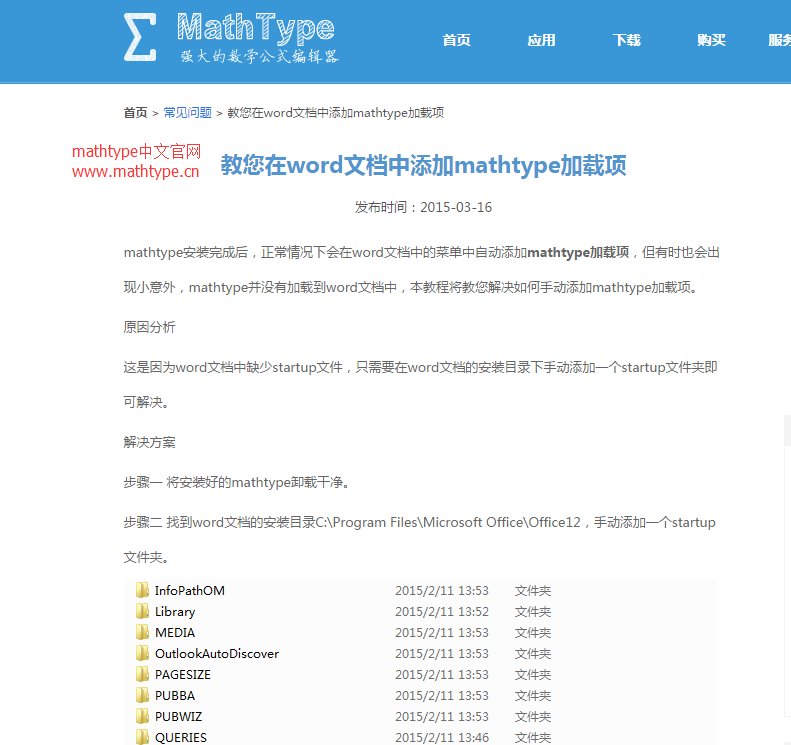
Task: Click the breadcrumb text 教您在word文档中添加mathtype加载项
Action: click(335, 112)
